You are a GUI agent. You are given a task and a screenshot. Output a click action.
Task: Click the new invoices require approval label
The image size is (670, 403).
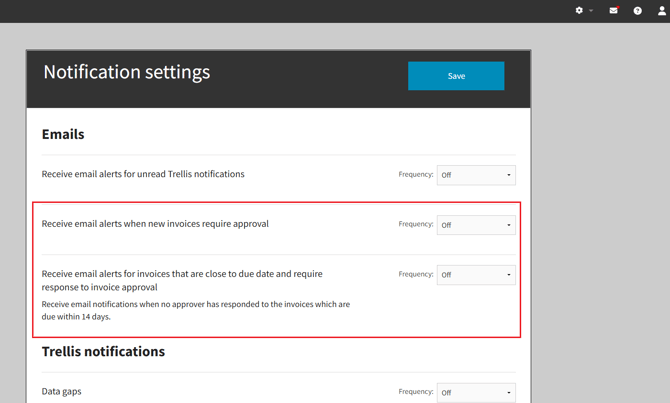[155, 224]
